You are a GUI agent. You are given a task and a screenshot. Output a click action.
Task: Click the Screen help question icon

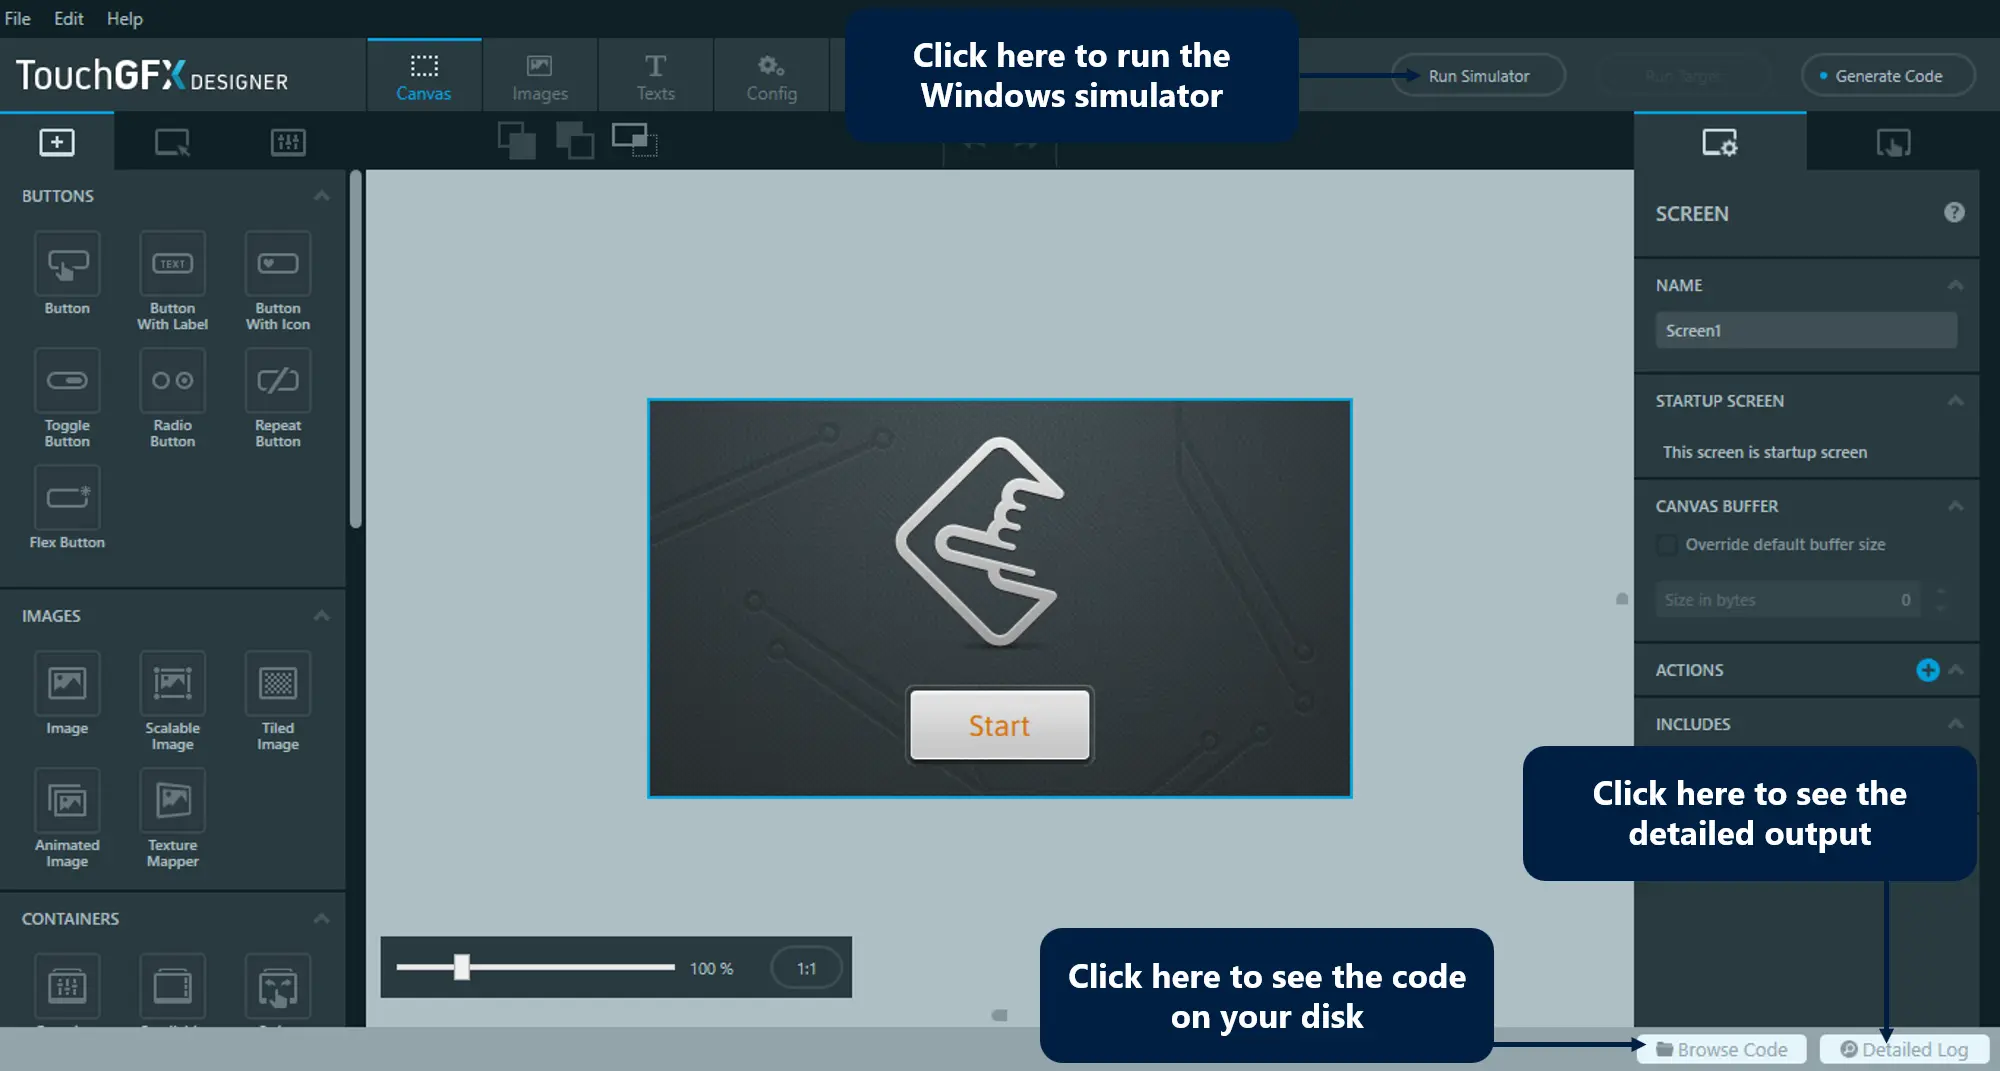1954,212
